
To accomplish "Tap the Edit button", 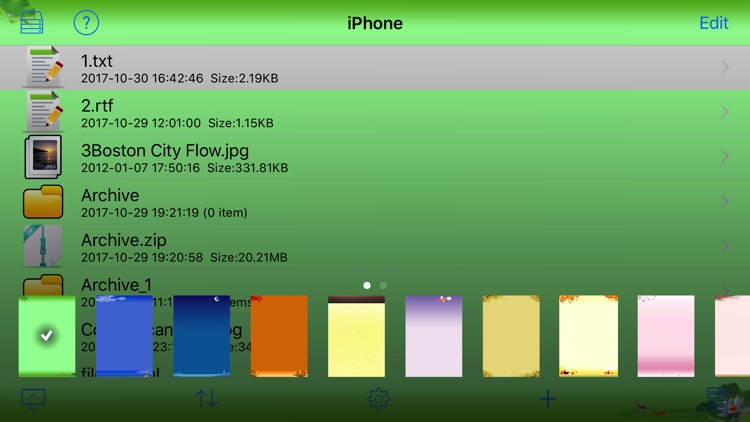I will pos(714,23).
